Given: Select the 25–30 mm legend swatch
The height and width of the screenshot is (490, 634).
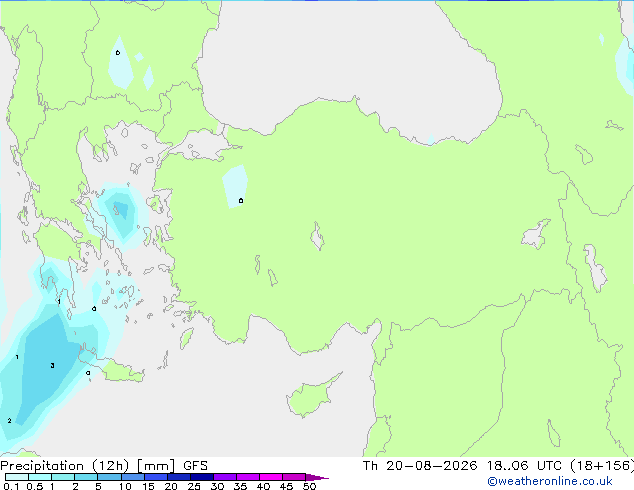Looking at the screenshot, I should coord(201,477).
